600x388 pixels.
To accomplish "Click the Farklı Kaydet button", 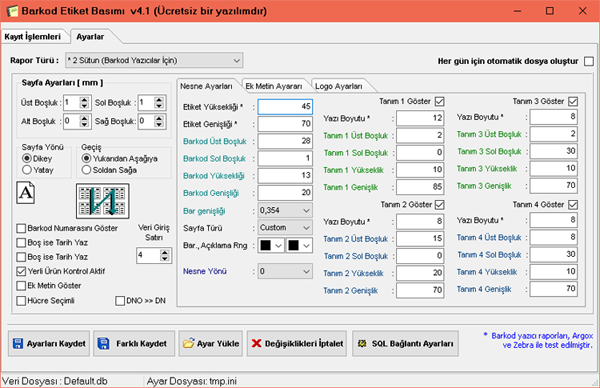I will pyautogui.click(x=134, y=344).
